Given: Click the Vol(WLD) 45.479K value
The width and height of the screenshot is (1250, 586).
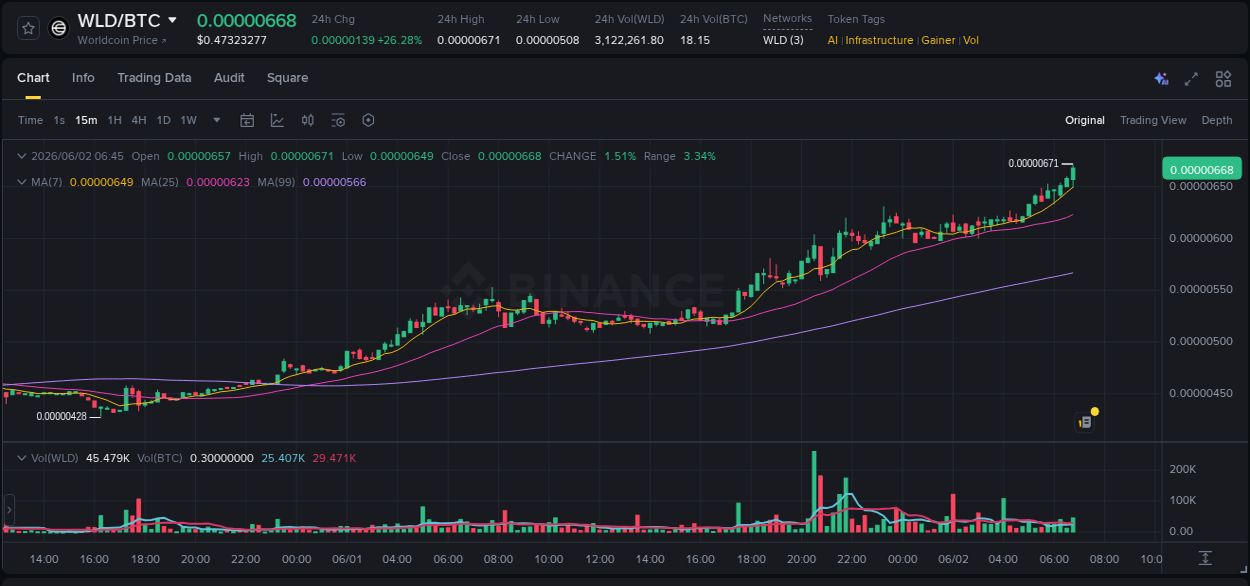Looking at the screenshot, I should [x=108, y=458].
